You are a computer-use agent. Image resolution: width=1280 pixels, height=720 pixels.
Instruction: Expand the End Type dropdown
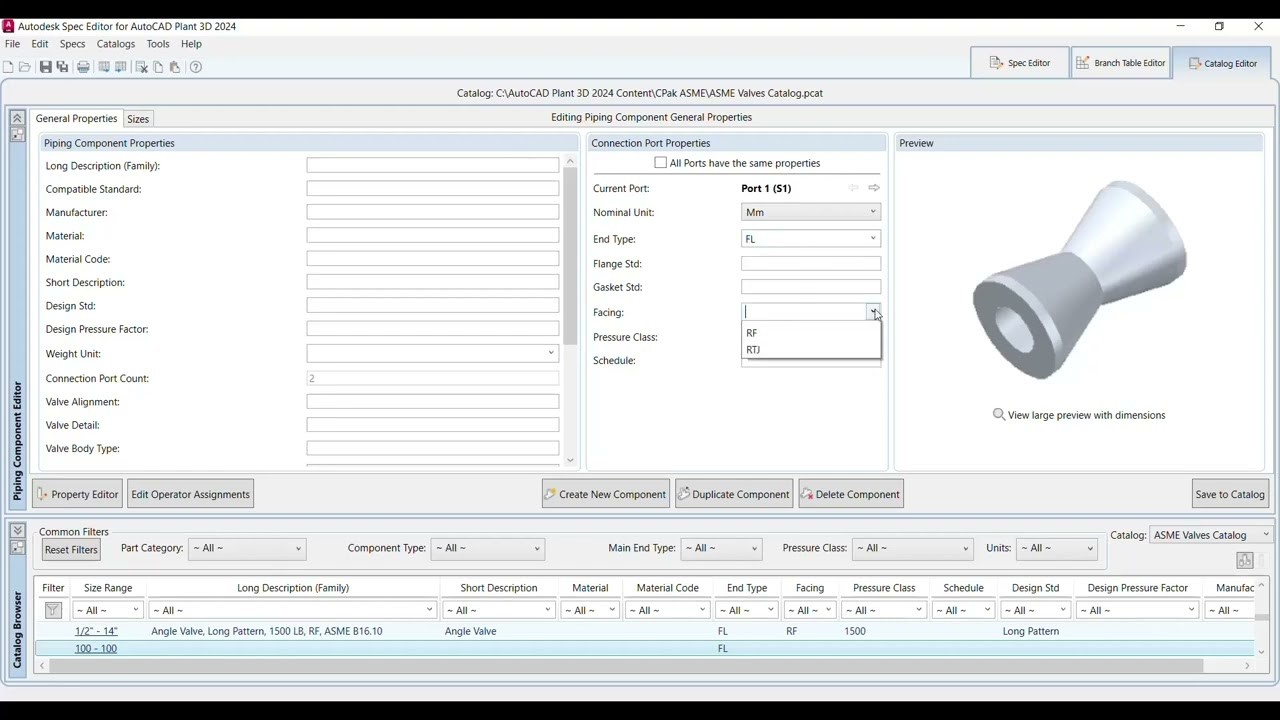872,239
